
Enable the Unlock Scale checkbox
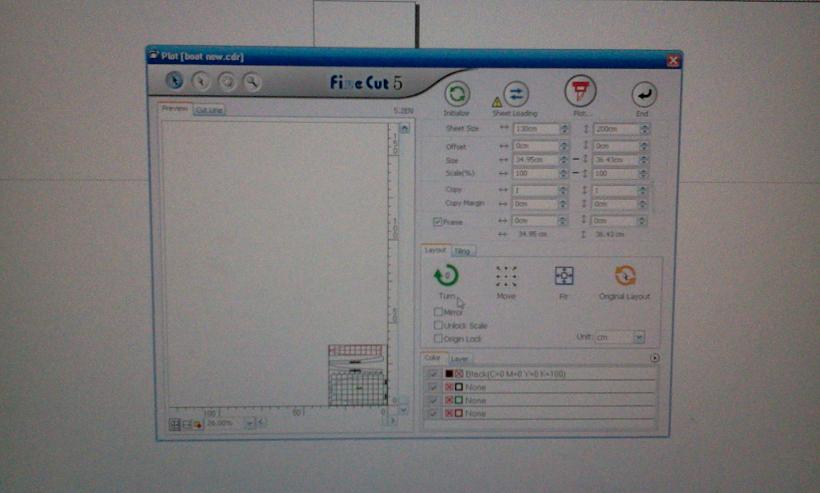click(438, 325)
